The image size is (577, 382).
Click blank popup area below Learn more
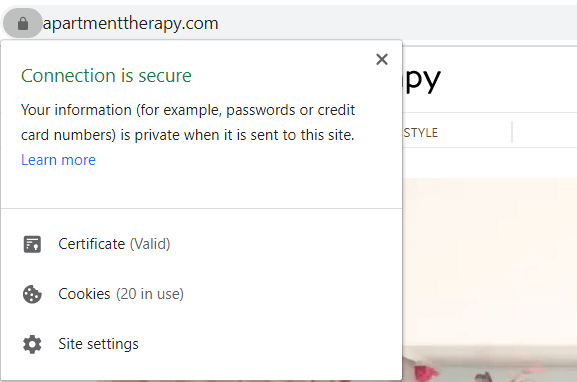(201, 188)
